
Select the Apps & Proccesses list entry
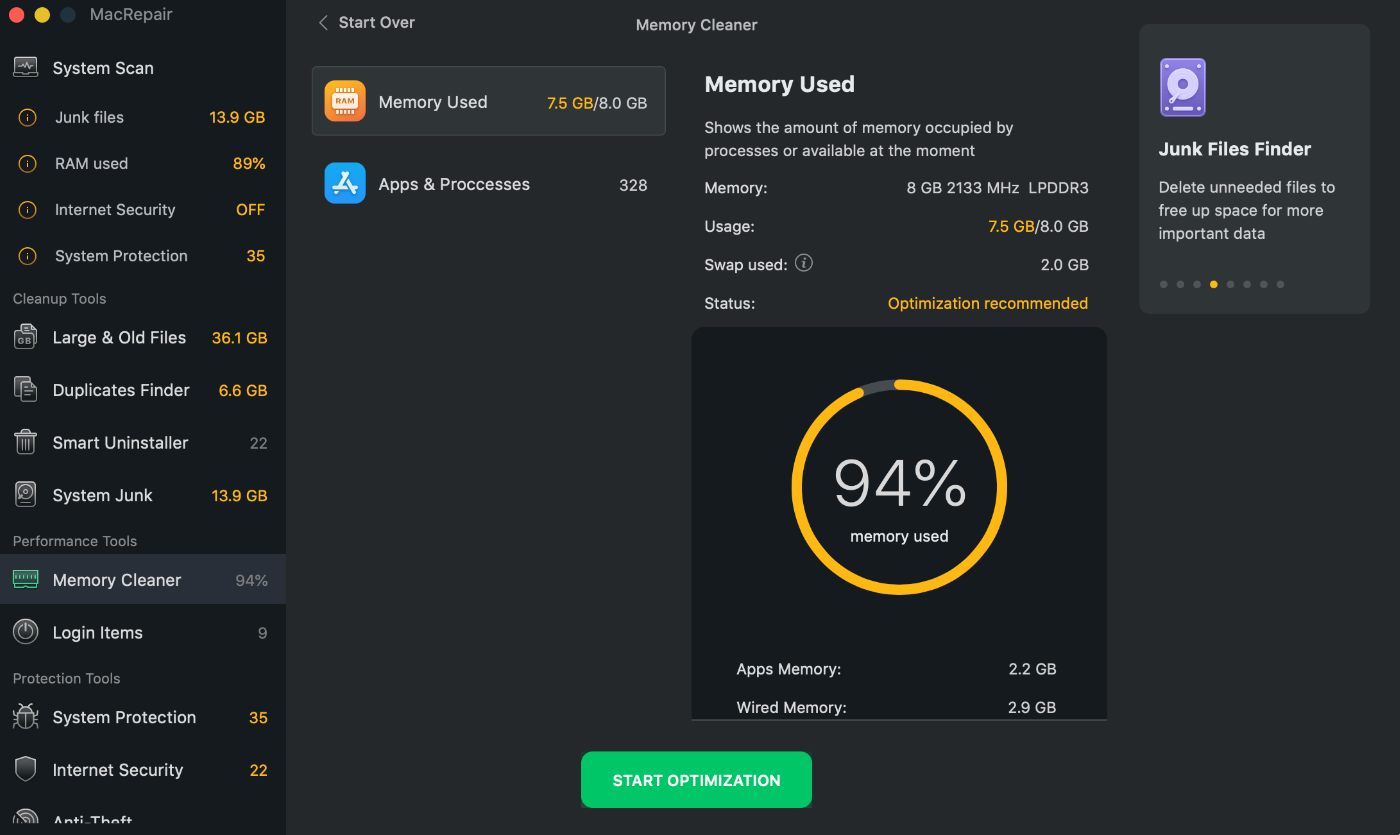tap(489, 184)
